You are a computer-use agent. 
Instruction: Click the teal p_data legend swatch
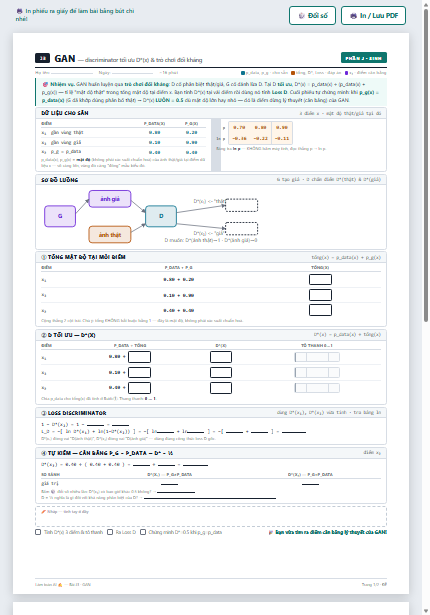[x=243, y=73]
